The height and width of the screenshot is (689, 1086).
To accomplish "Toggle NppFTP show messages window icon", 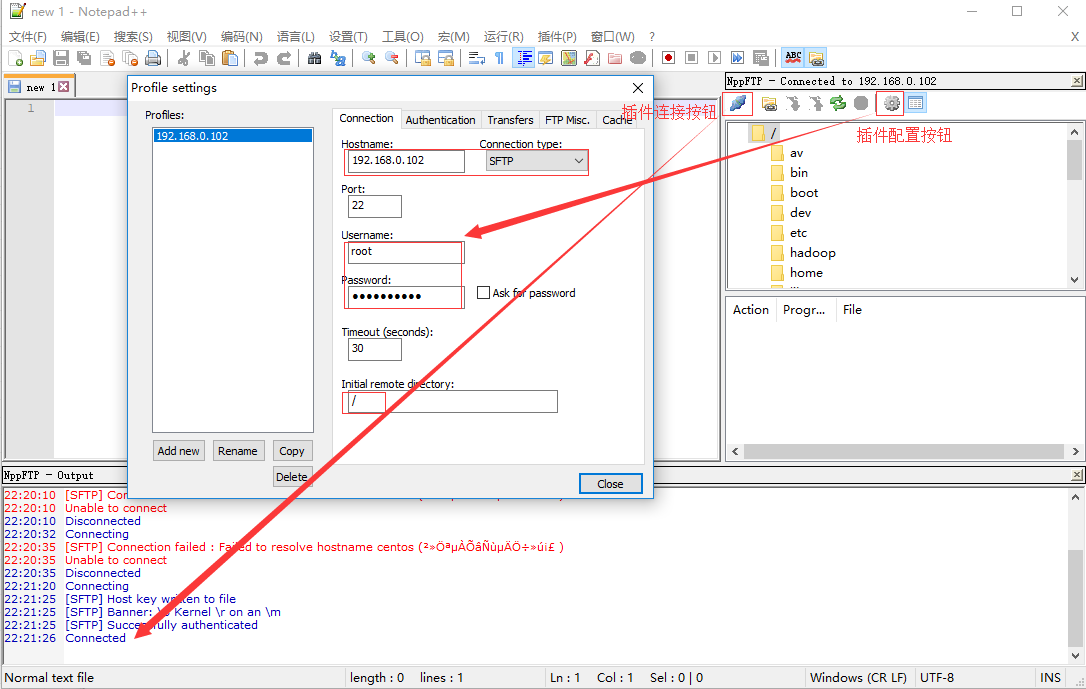I will point(916,103).
